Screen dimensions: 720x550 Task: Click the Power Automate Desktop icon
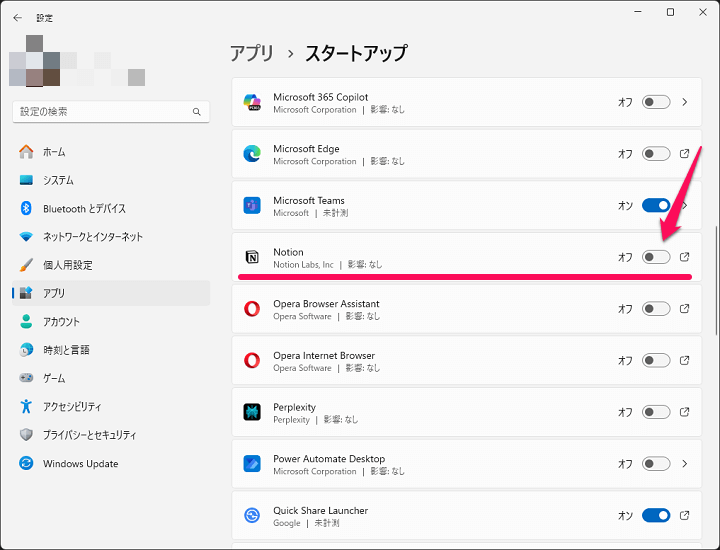pyautogui.click(x=252, y=464)
